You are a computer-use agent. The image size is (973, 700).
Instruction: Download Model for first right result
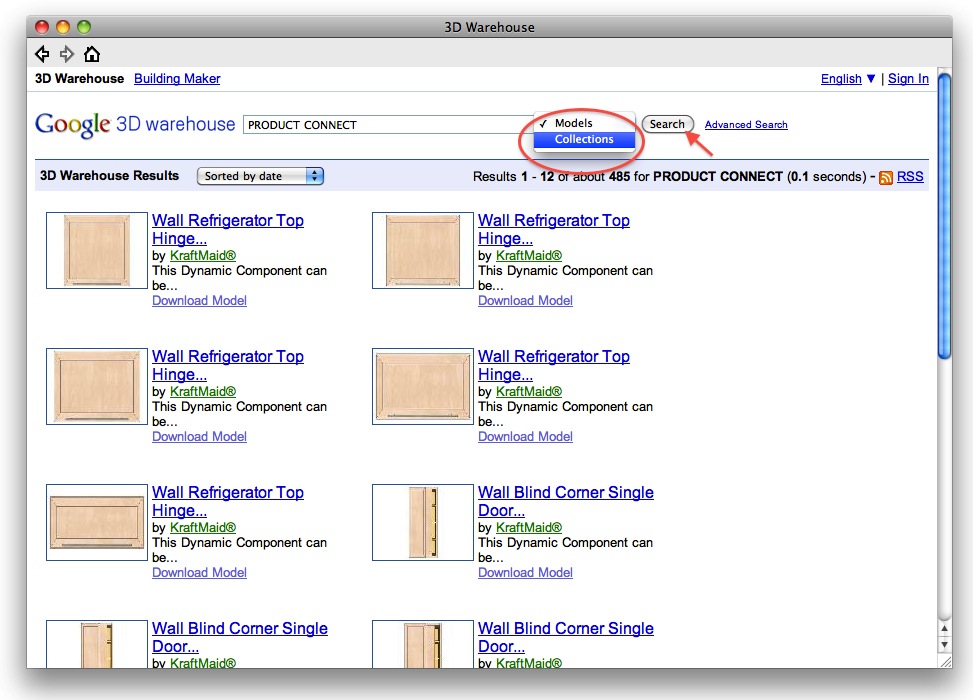click(x=525, y=300)
